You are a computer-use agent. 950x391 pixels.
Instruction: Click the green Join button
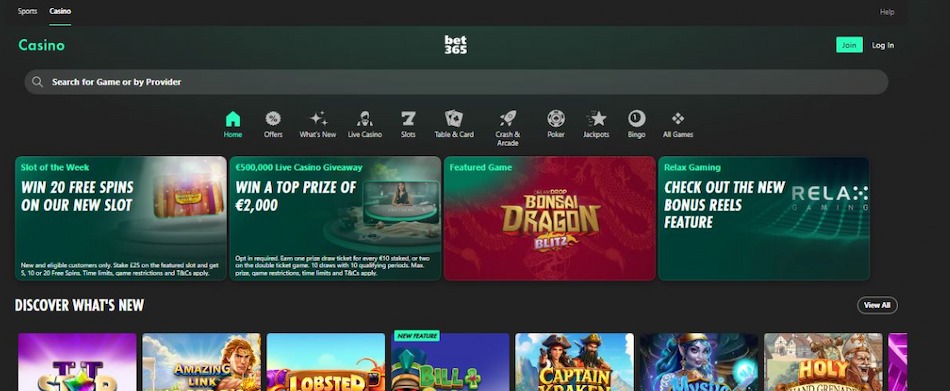coord(849,45)
